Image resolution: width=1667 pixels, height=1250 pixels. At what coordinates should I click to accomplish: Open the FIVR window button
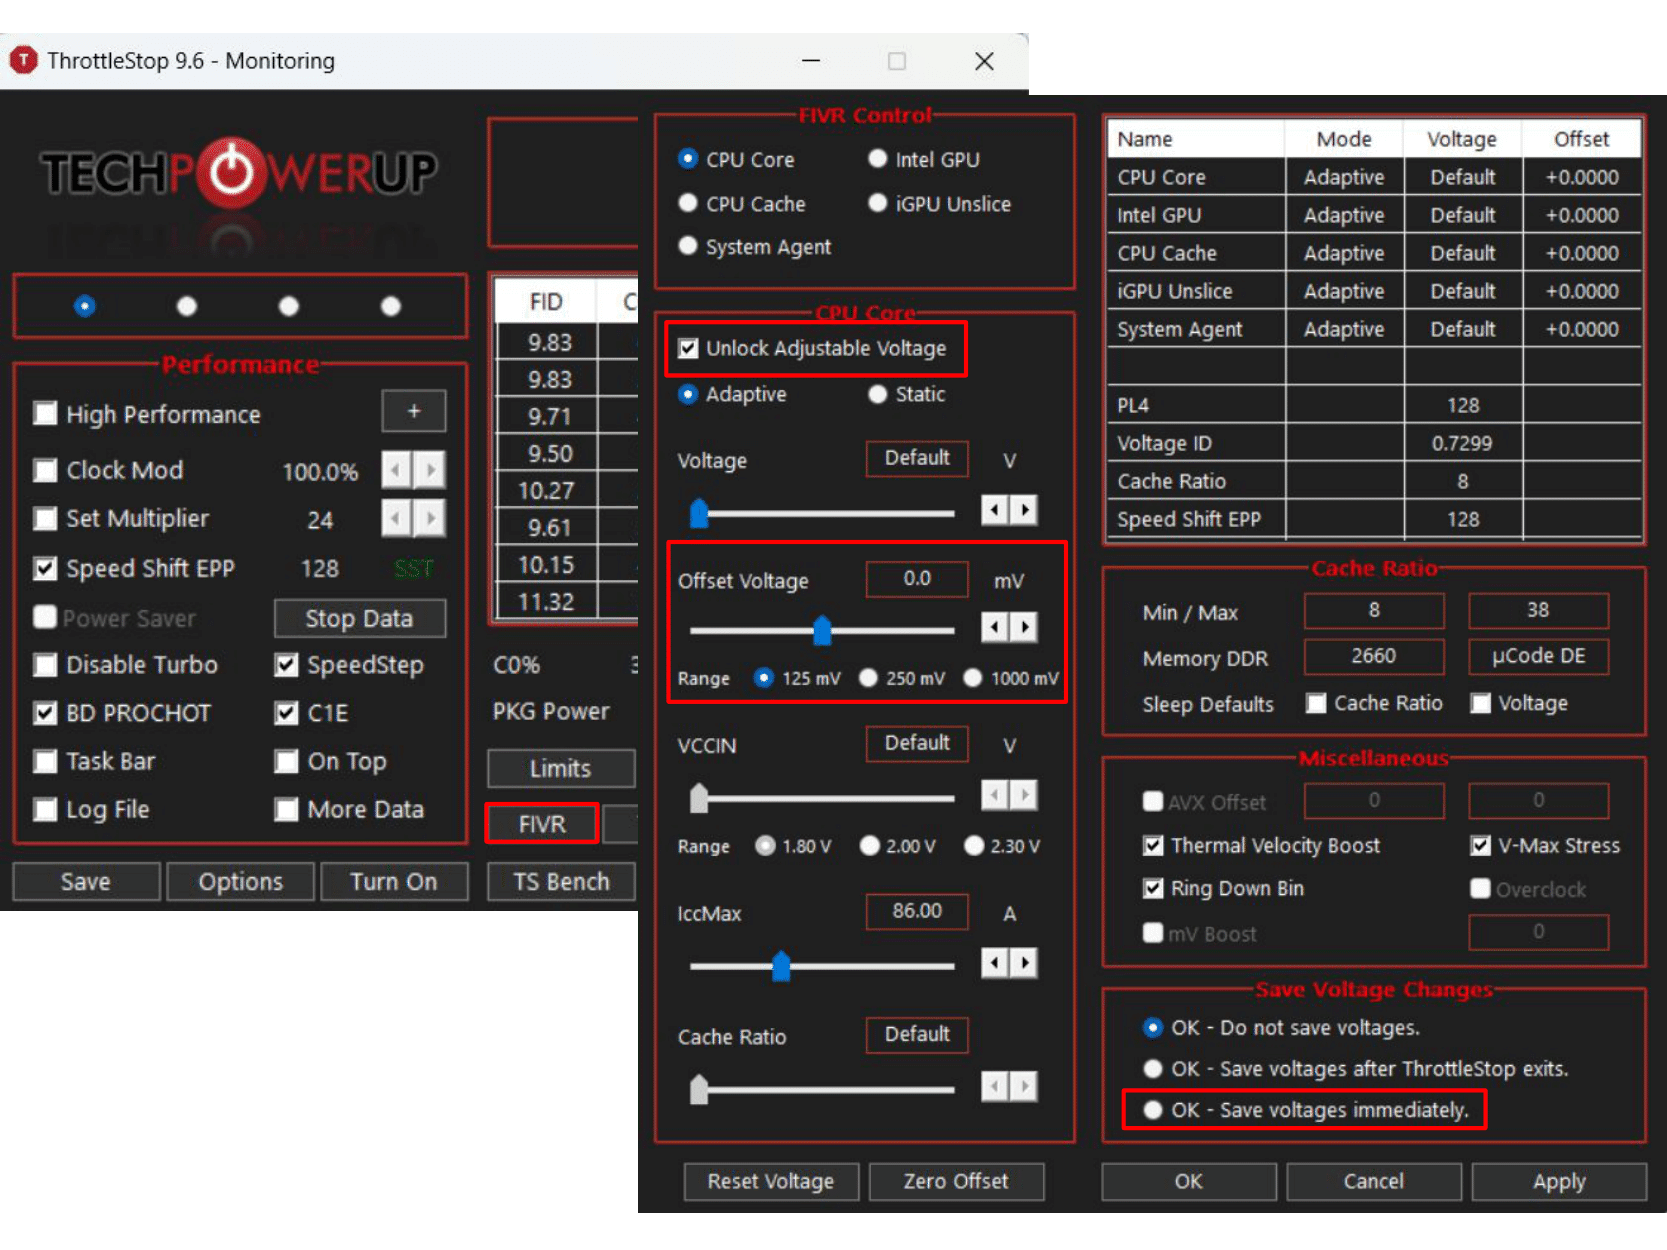click(x=542, y=824)
